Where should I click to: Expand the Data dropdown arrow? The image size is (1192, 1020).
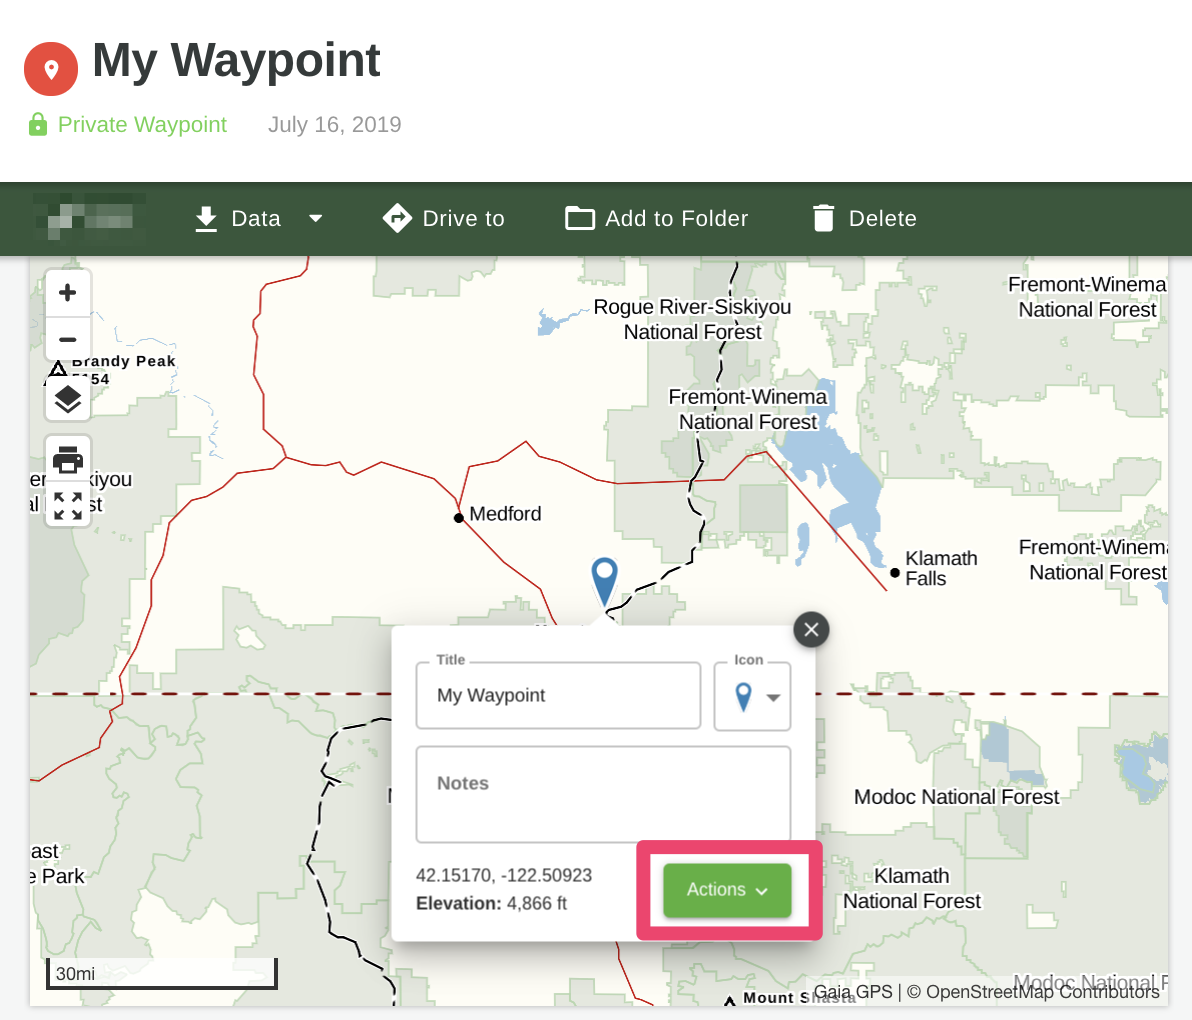click(316, 218)
